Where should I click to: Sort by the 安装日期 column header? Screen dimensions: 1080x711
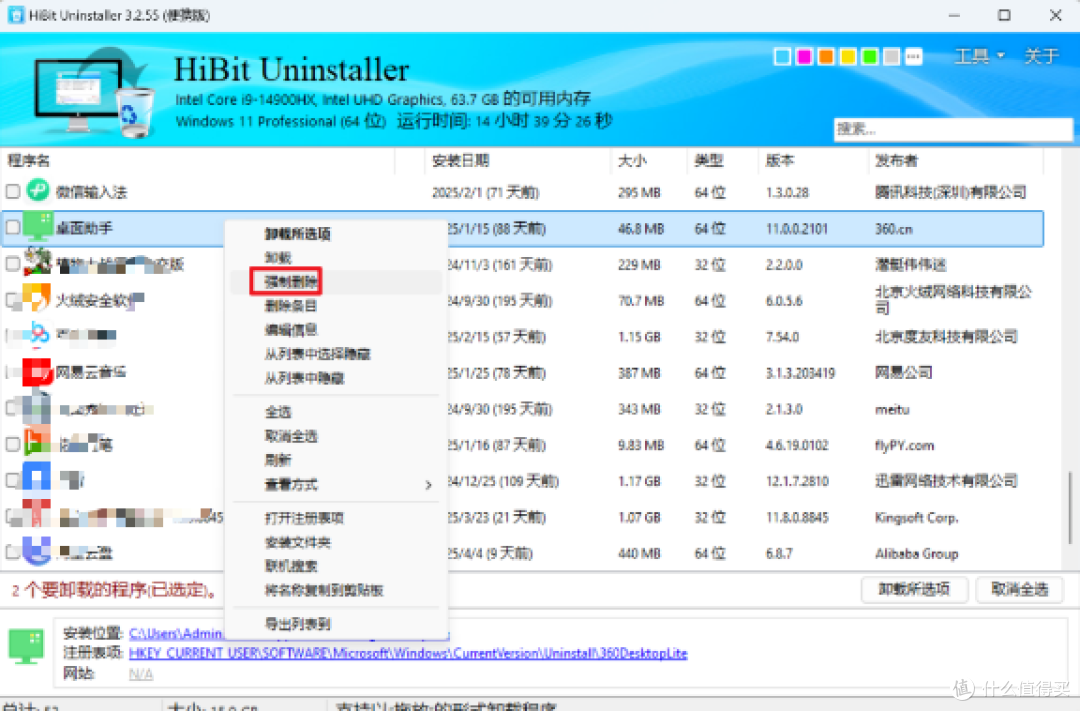[517, 161]
